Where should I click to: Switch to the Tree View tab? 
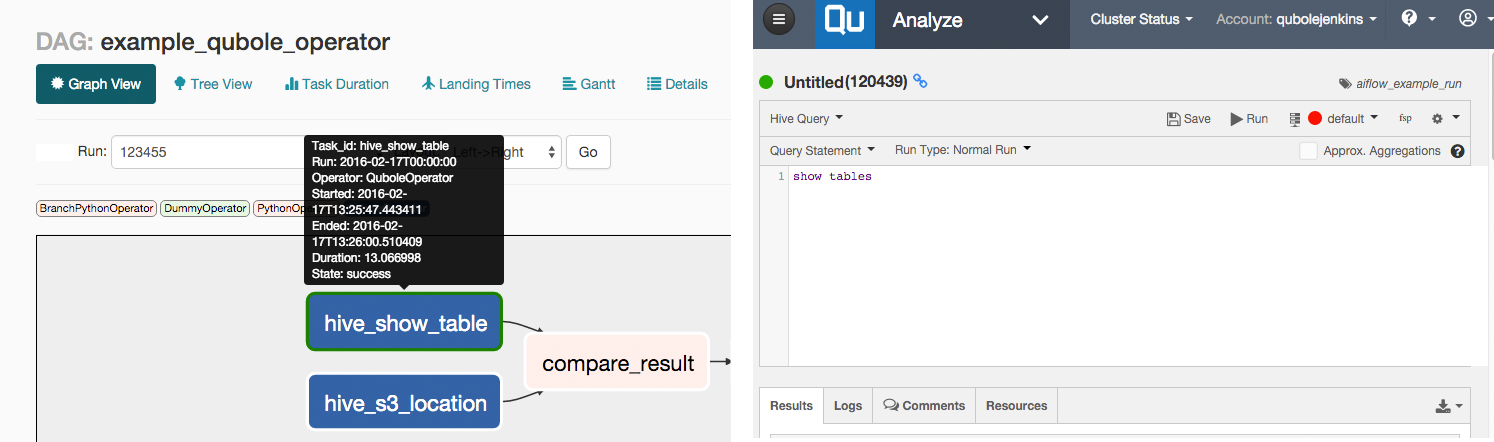[213, 84]
